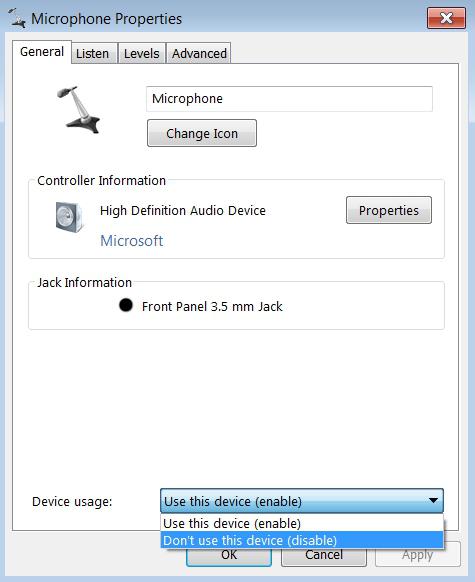Image resolution: width=475 pixels, height=582 pixels.
Task: Click the Cancel button
Action: coord(324,556)
